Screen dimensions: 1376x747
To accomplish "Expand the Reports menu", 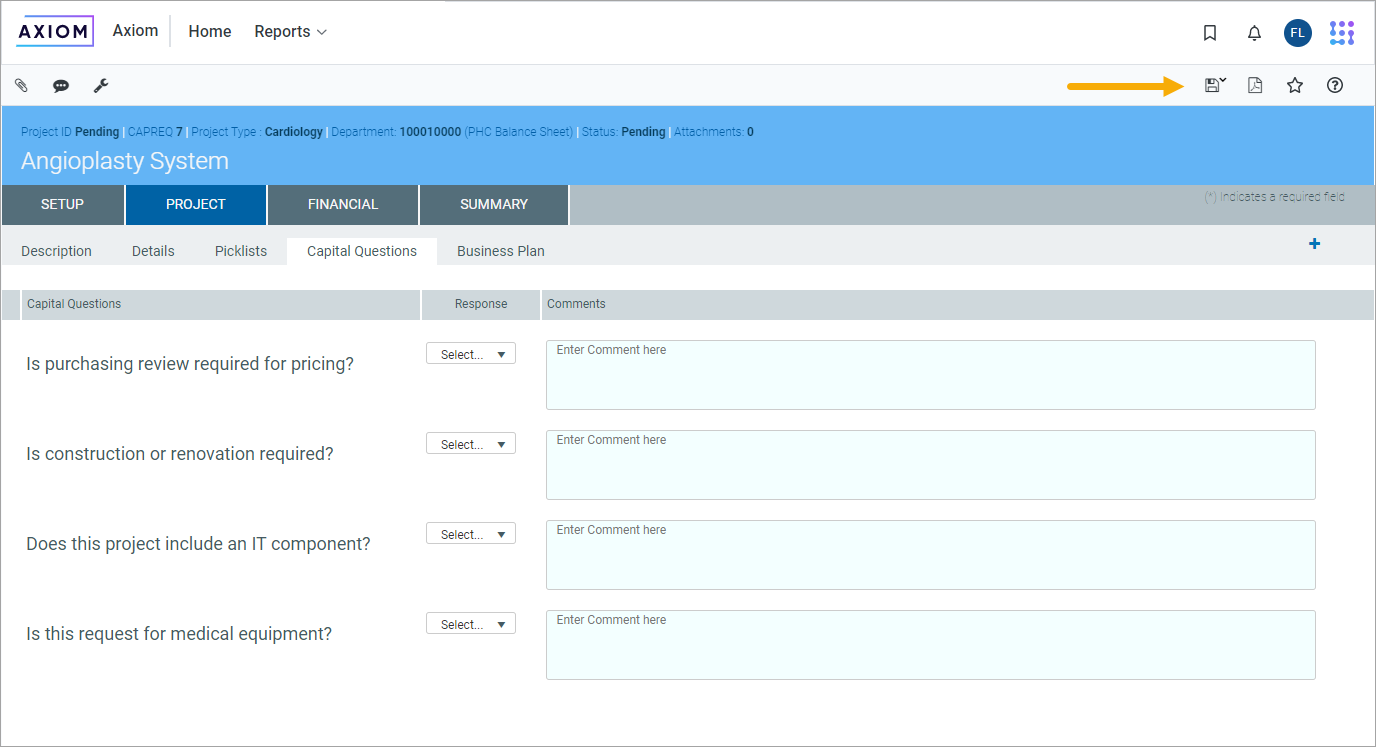I will 290,32.
